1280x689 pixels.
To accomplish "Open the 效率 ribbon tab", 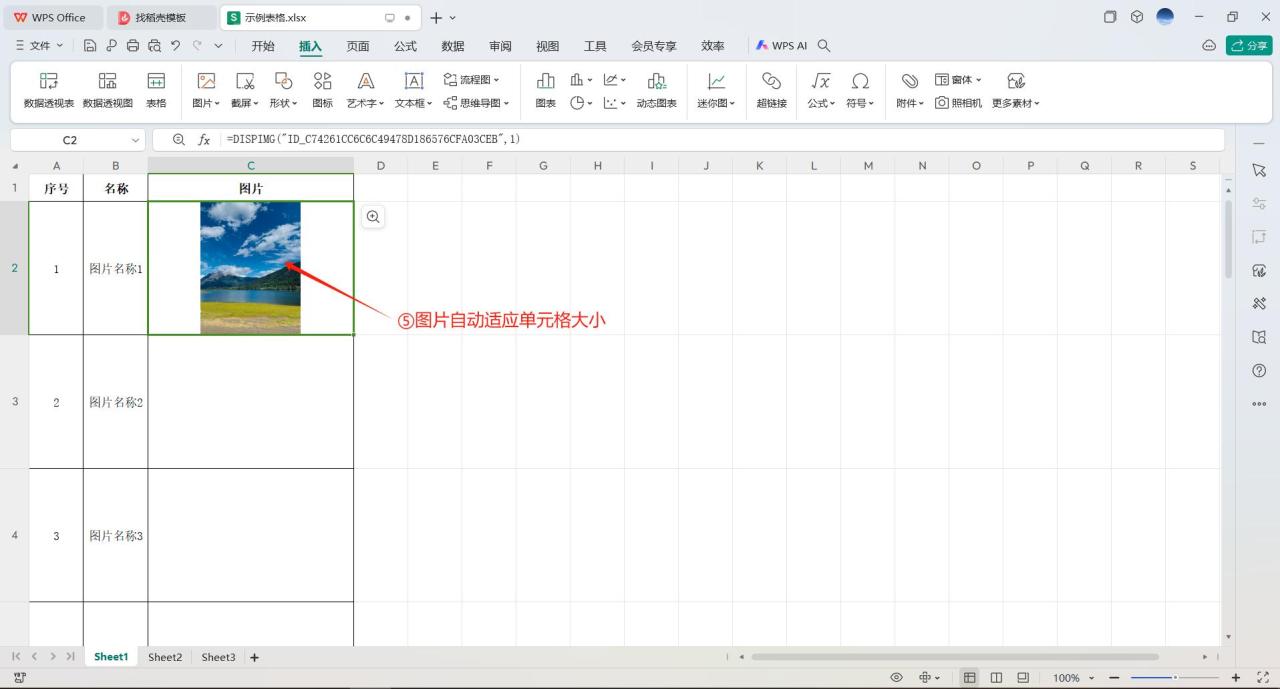I will 713,46.
